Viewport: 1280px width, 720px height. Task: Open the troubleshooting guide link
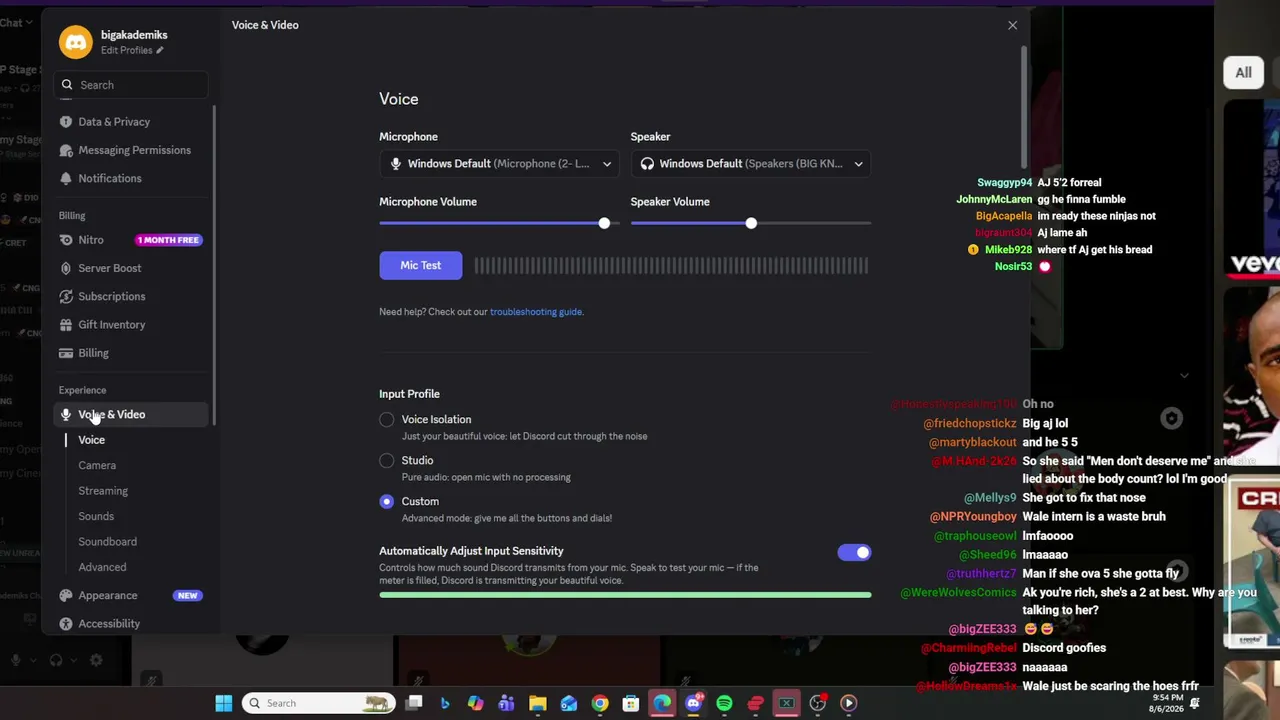click(x=535, y=312)
